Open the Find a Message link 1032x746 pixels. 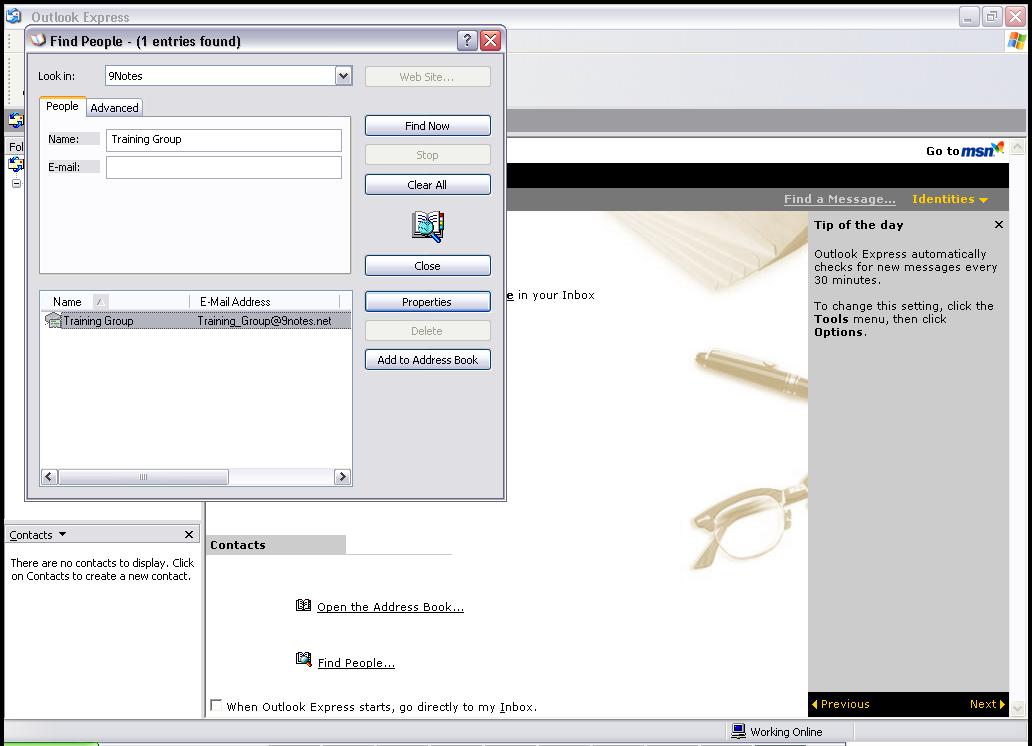839,199
